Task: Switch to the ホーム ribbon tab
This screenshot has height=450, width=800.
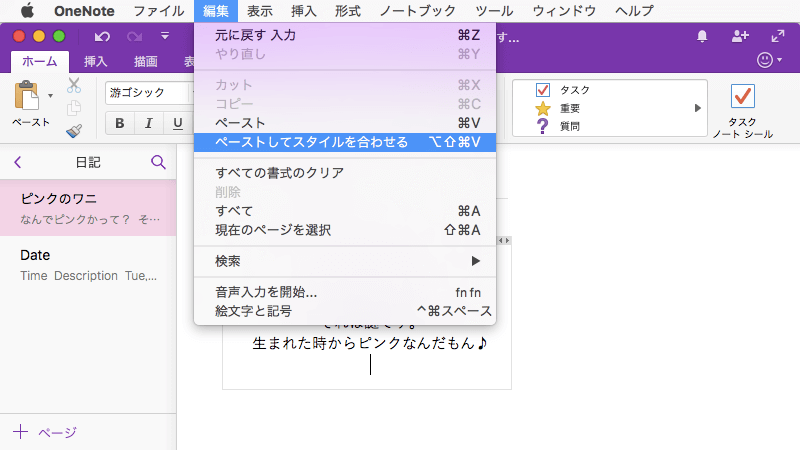Action: pyautogui.click(x=40, y=62)
